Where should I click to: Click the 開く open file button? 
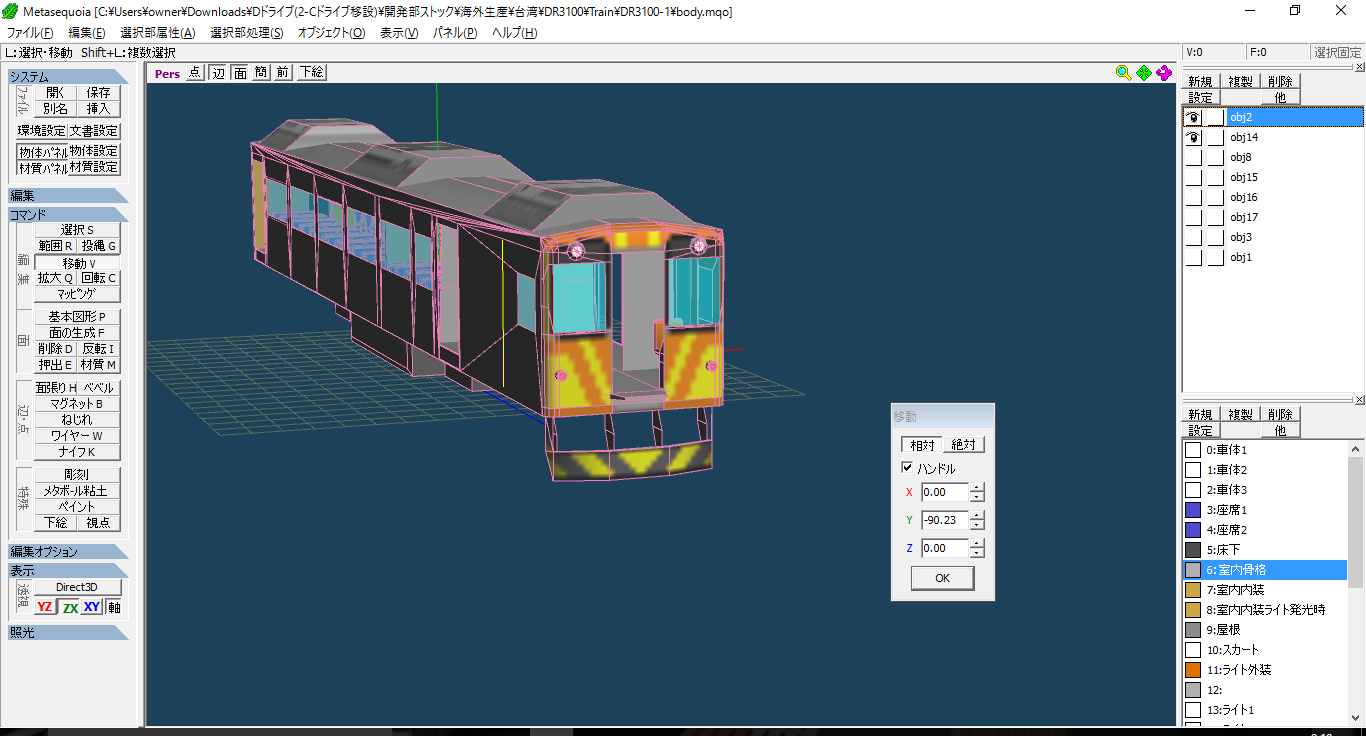[x=55, y=92]
